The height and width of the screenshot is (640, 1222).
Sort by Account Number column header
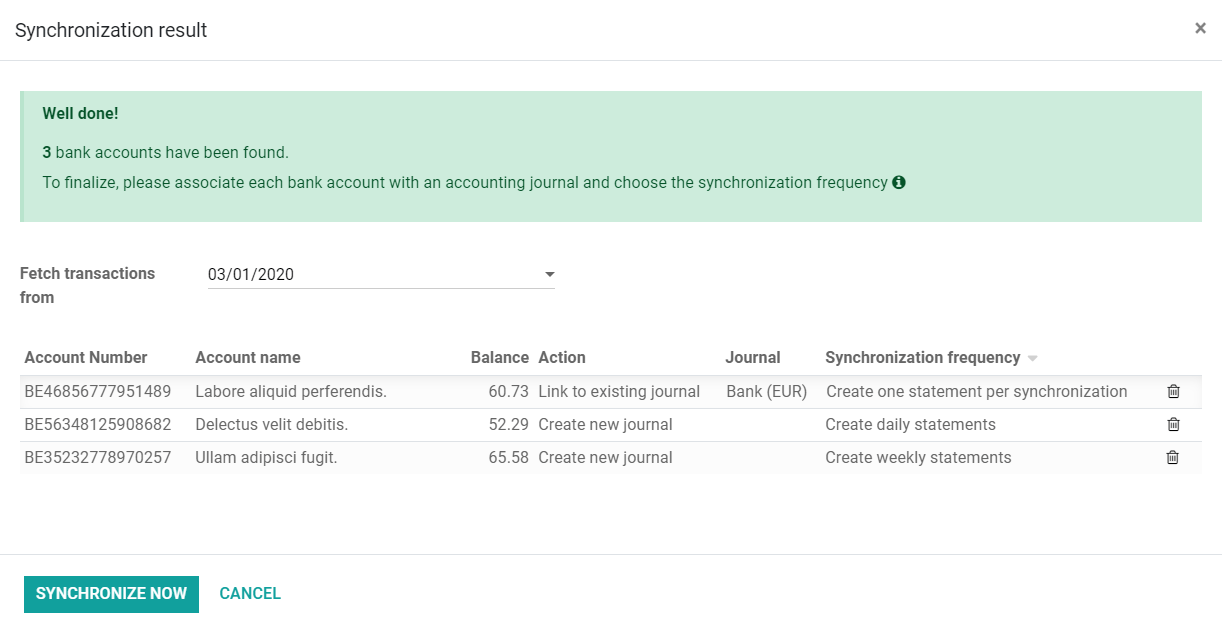(x=86, y=357)
